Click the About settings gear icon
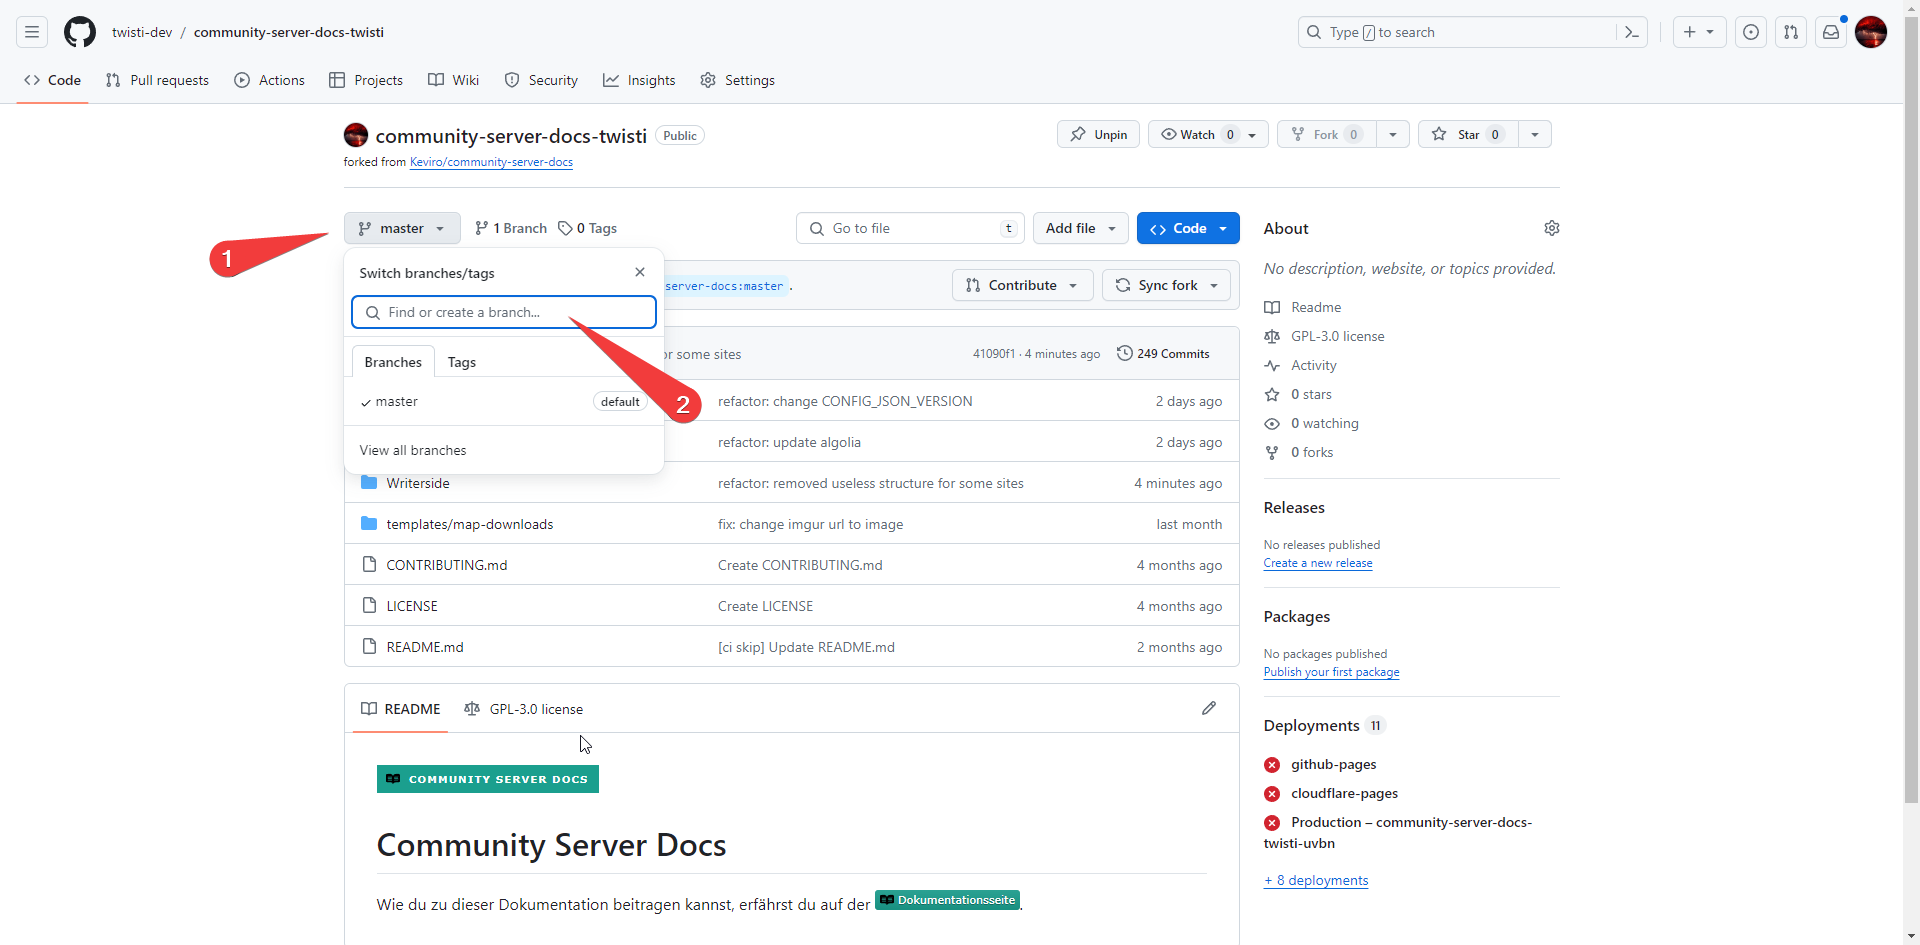Screen dimensions: 1920x945 (1551, 228)
